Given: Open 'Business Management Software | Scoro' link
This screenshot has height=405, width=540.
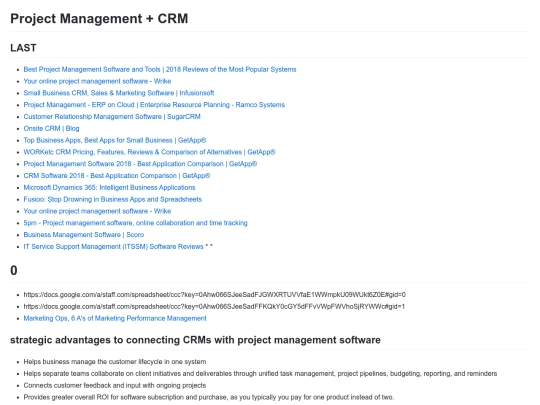Looking at the screenshot, I should click(84, 235).
